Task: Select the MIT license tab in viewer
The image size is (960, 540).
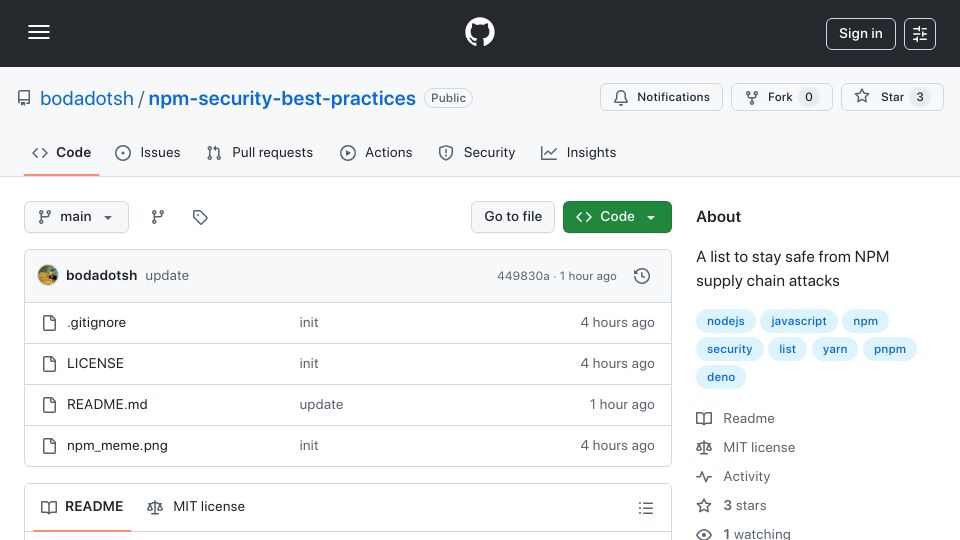Action: click(196, 507)
